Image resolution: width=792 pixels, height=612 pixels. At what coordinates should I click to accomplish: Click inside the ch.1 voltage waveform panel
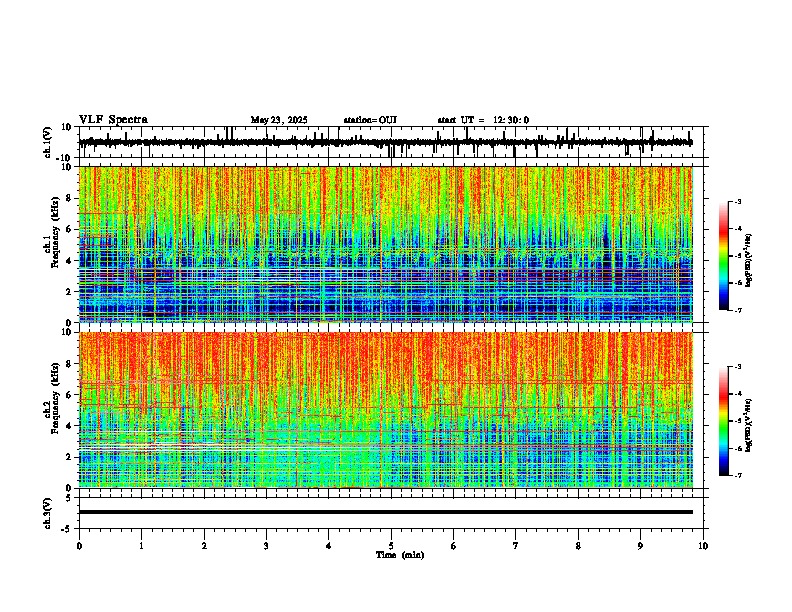393,142
